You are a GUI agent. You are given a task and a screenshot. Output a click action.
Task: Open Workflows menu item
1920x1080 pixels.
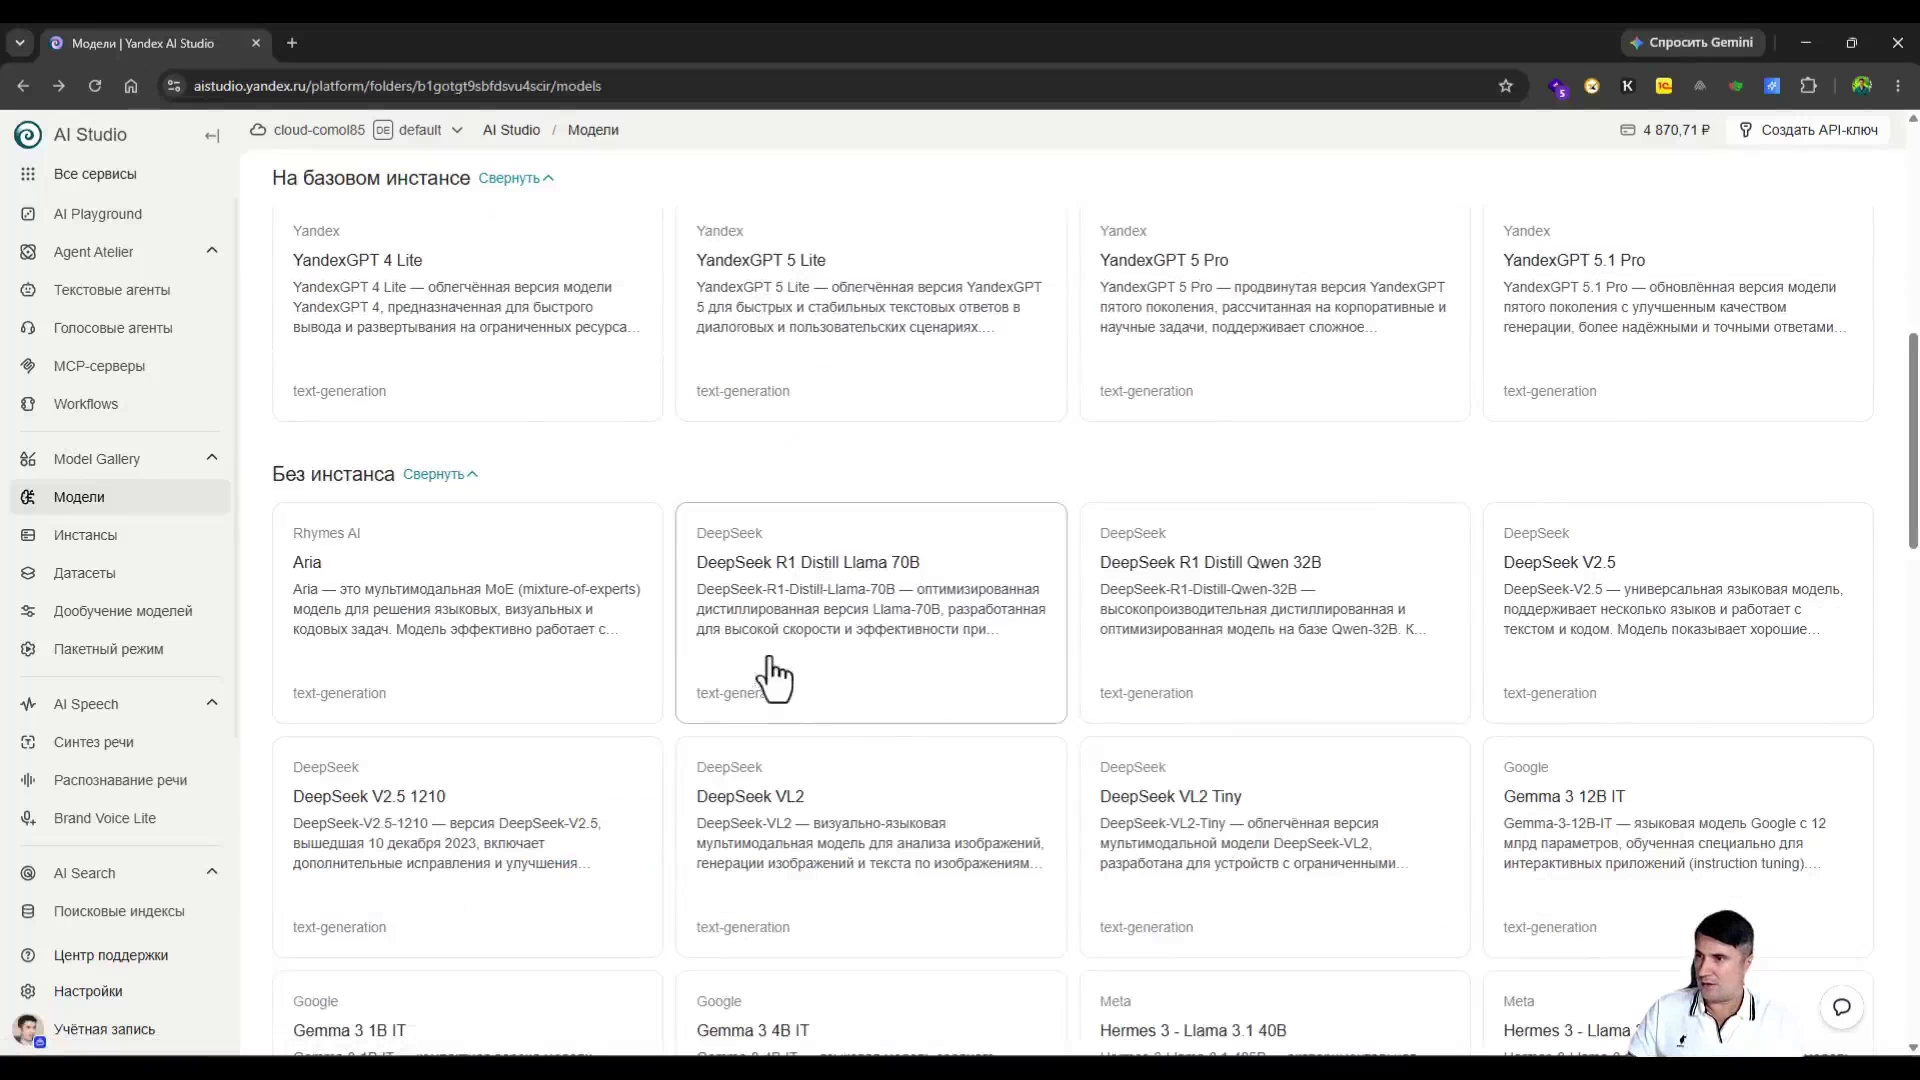[120, 404]
